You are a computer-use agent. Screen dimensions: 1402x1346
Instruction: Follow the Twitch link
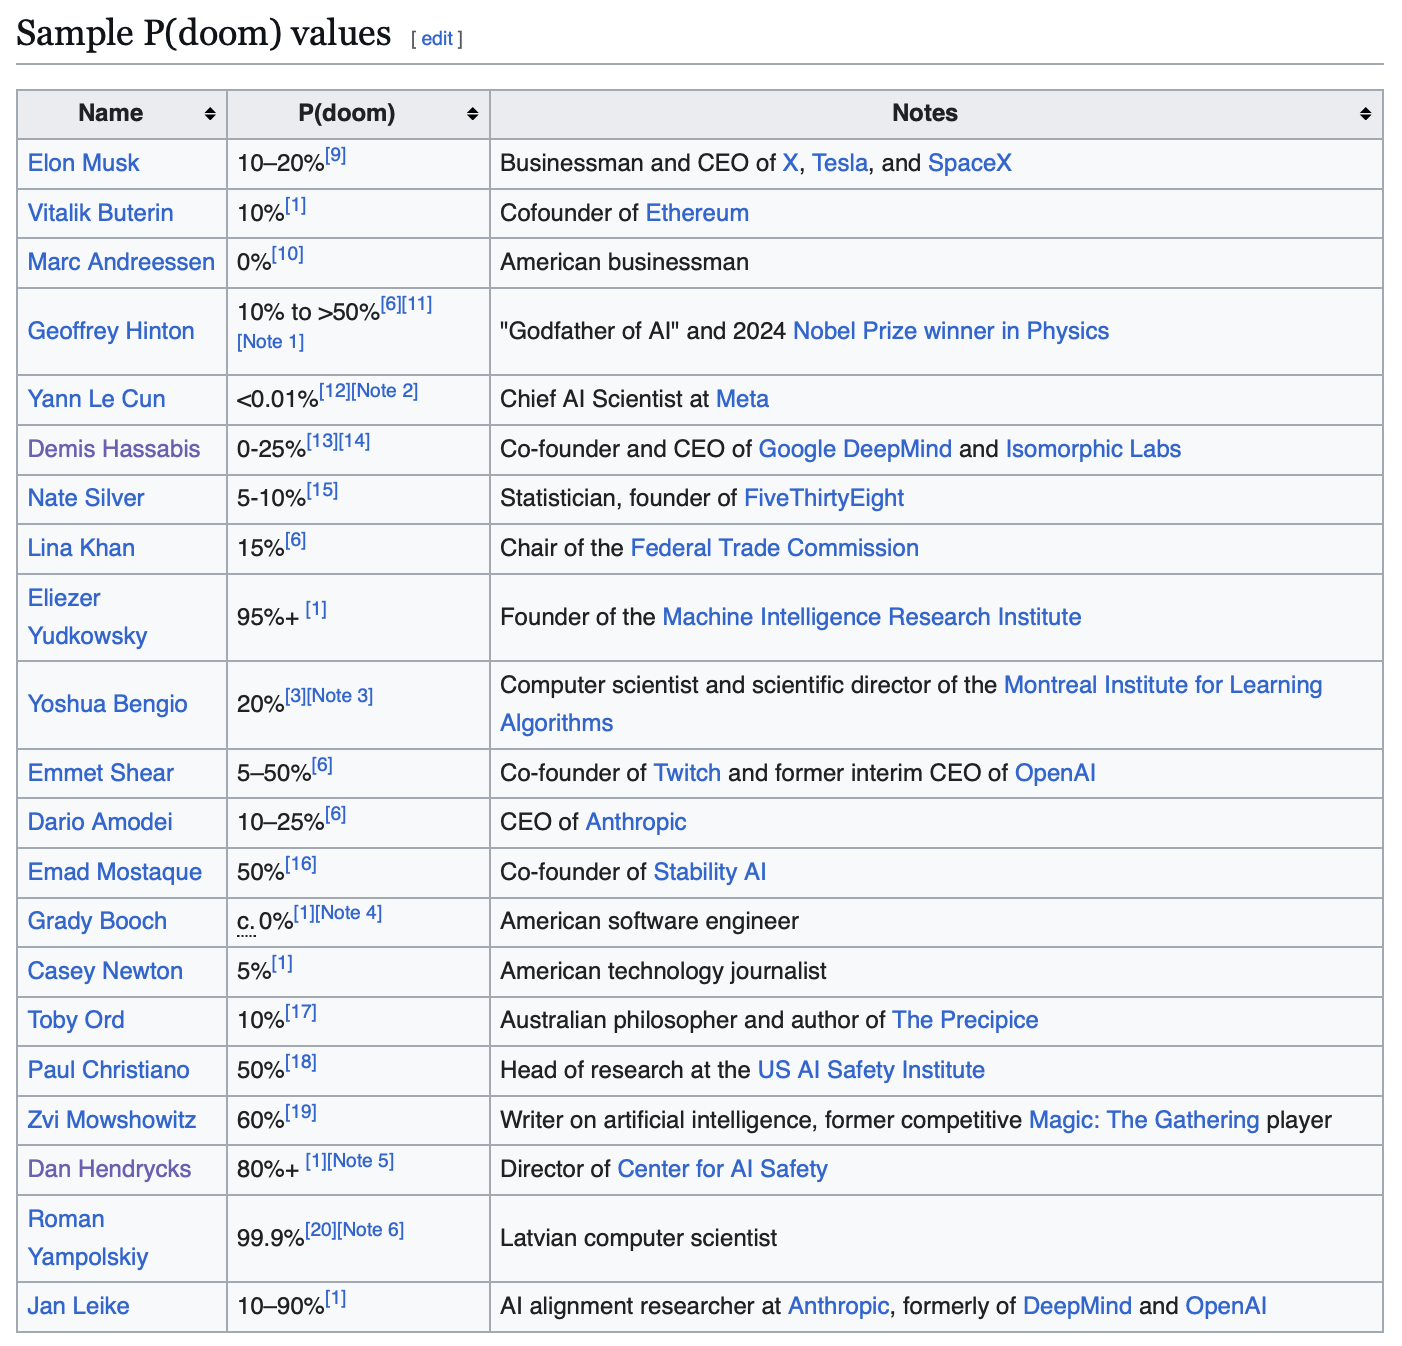[687, 773]
